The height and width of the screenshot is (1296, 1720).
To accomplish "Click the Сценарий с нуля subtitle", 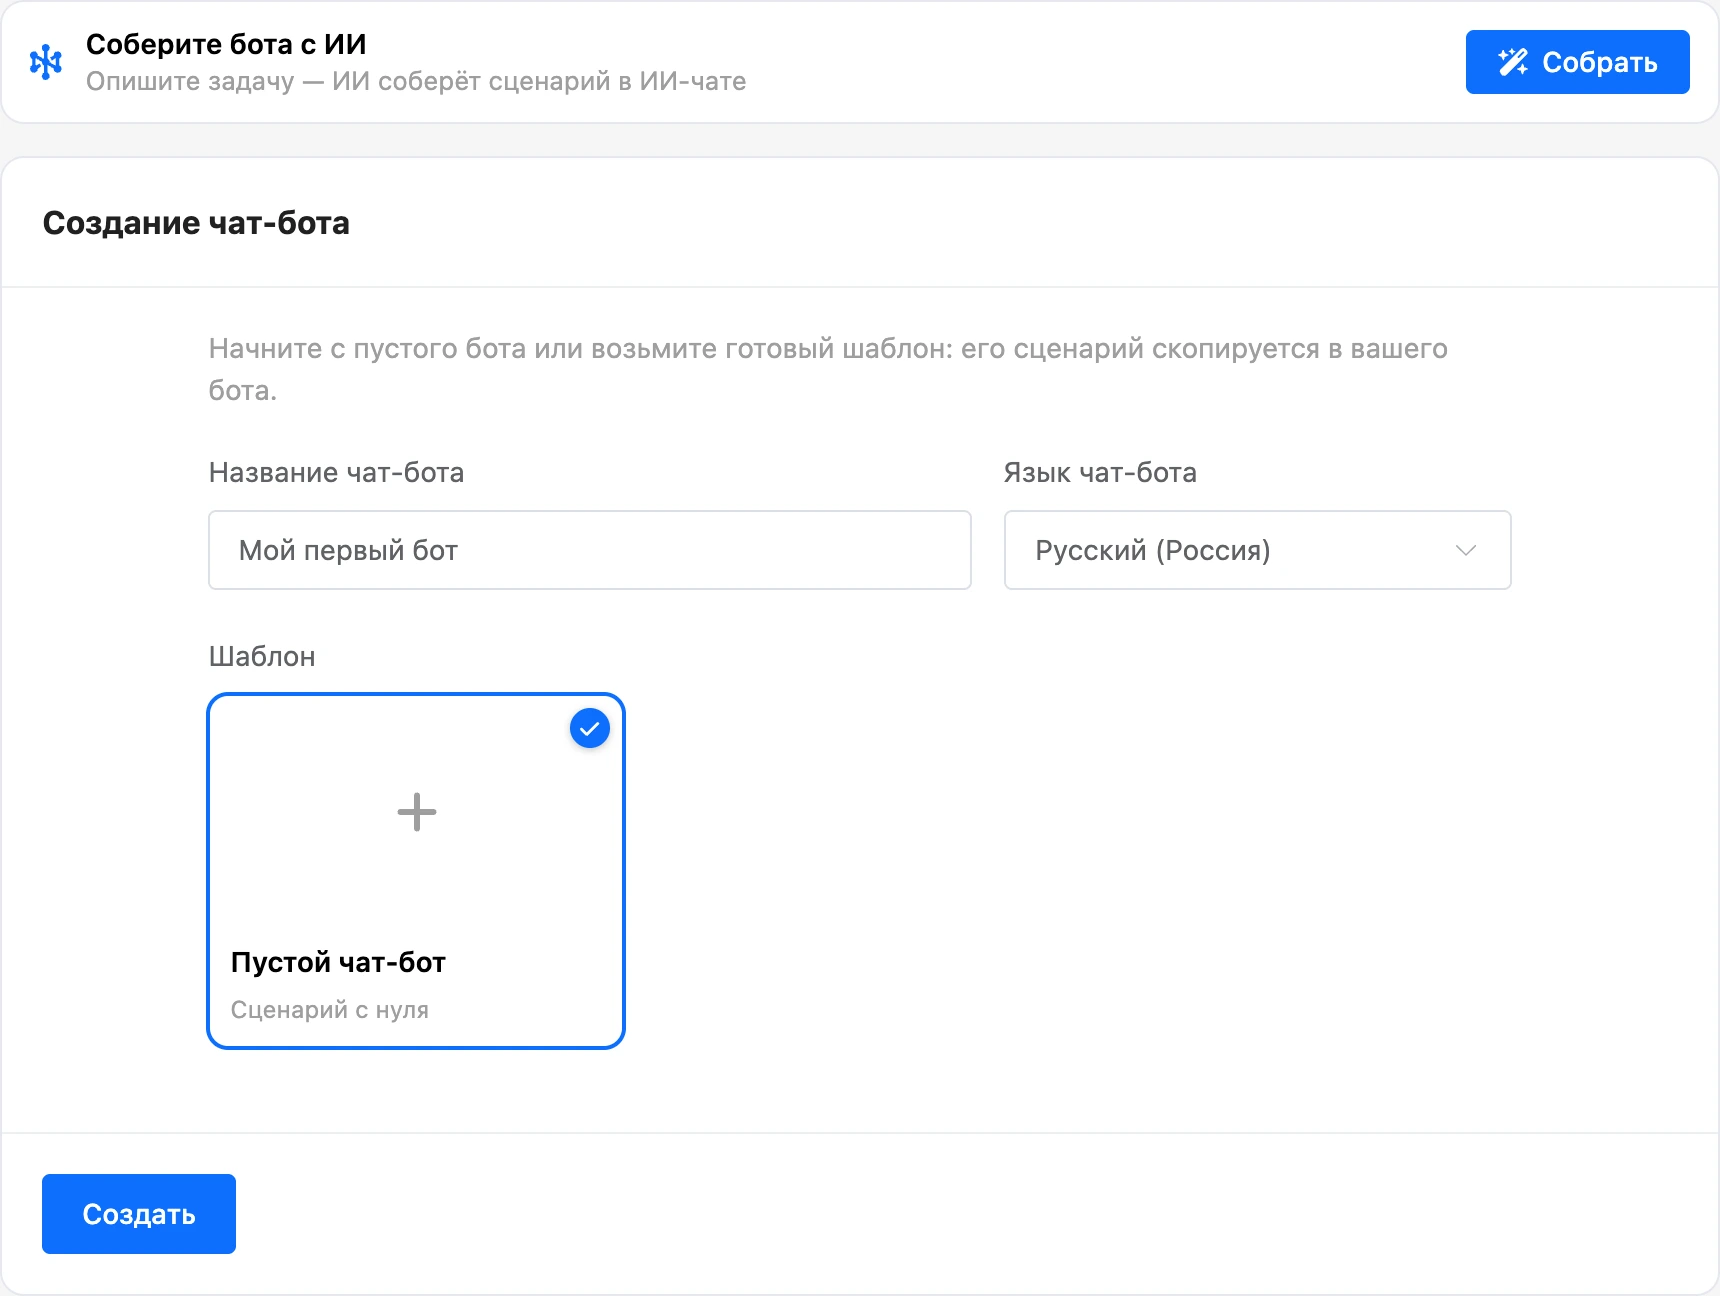I will coord(330,1010).
